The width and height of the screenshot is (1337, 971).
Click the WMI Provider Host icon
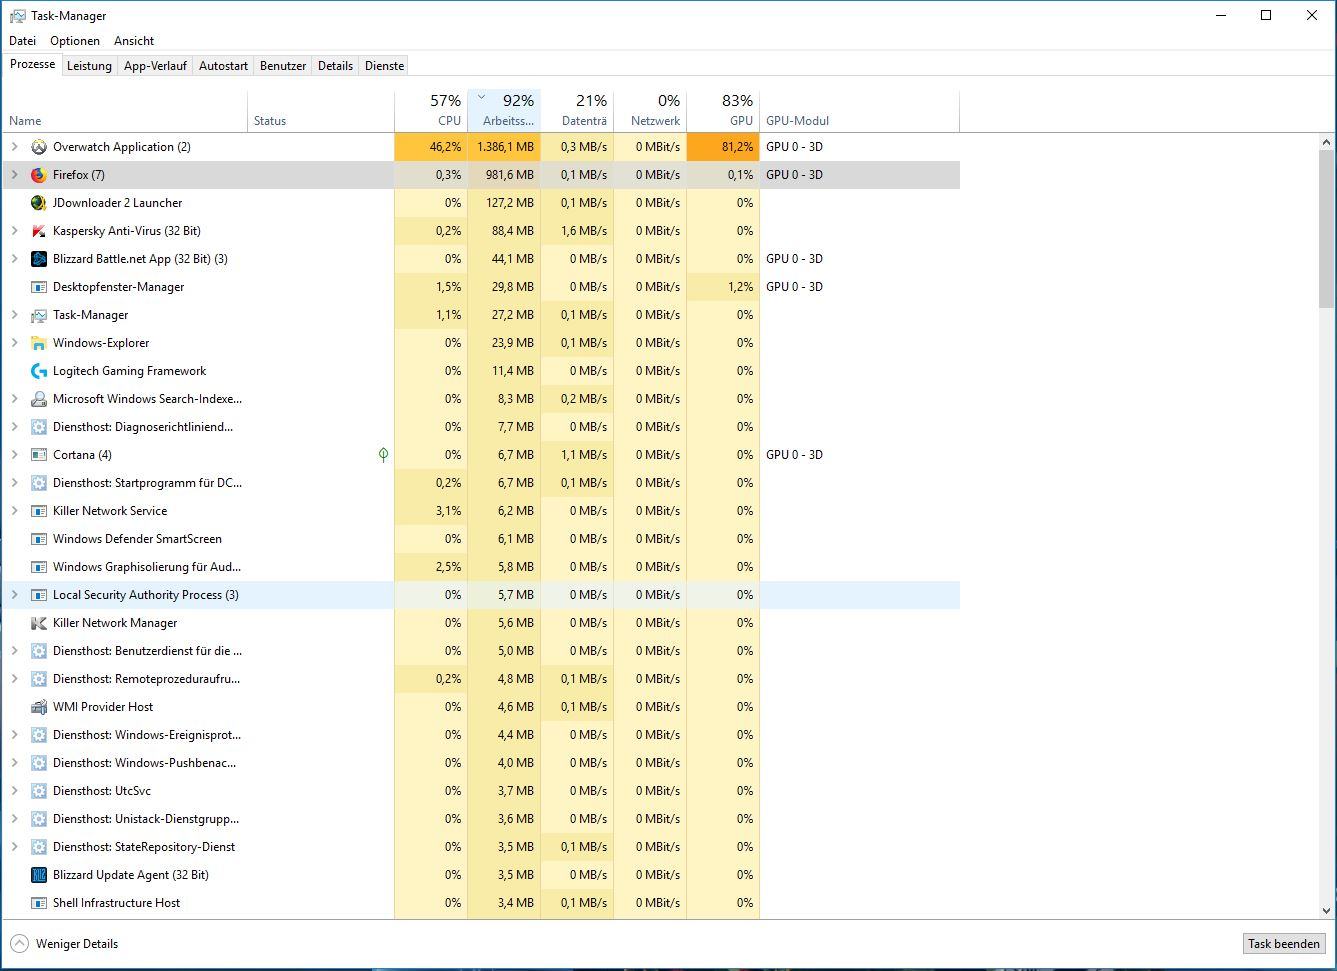38,707
